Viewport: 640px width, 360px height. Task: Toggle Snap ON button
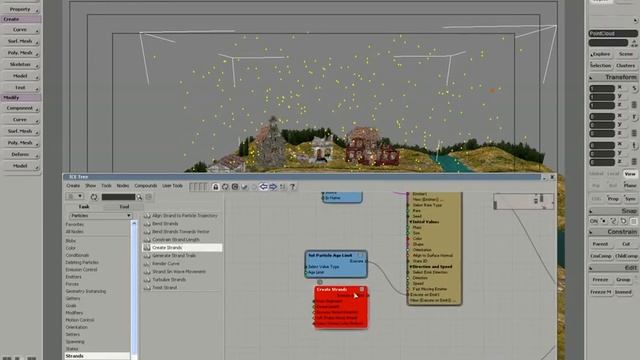pos(594,221)
